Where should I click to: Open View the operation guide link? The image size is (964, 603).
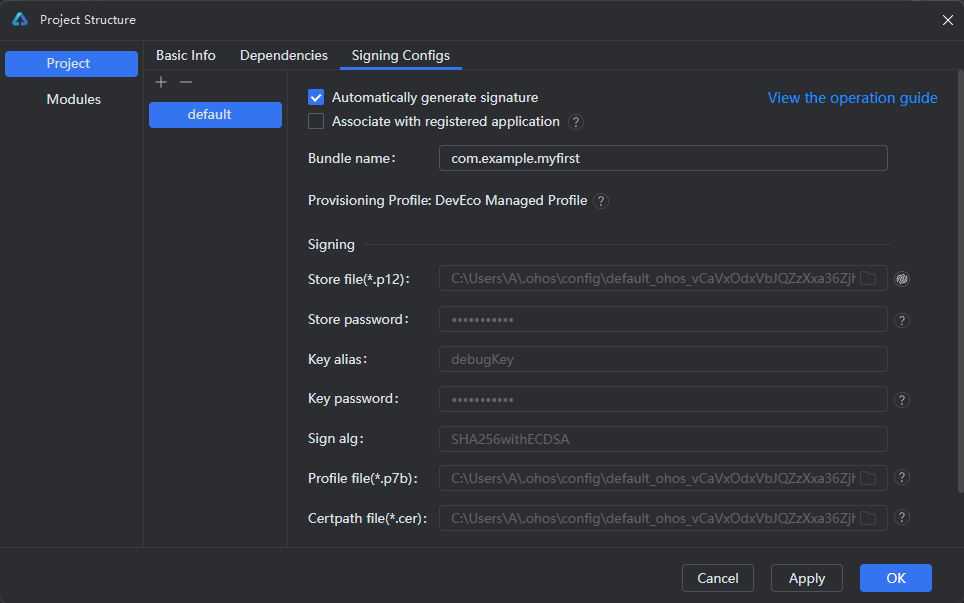pyautogui.click(x=852, y=98)
